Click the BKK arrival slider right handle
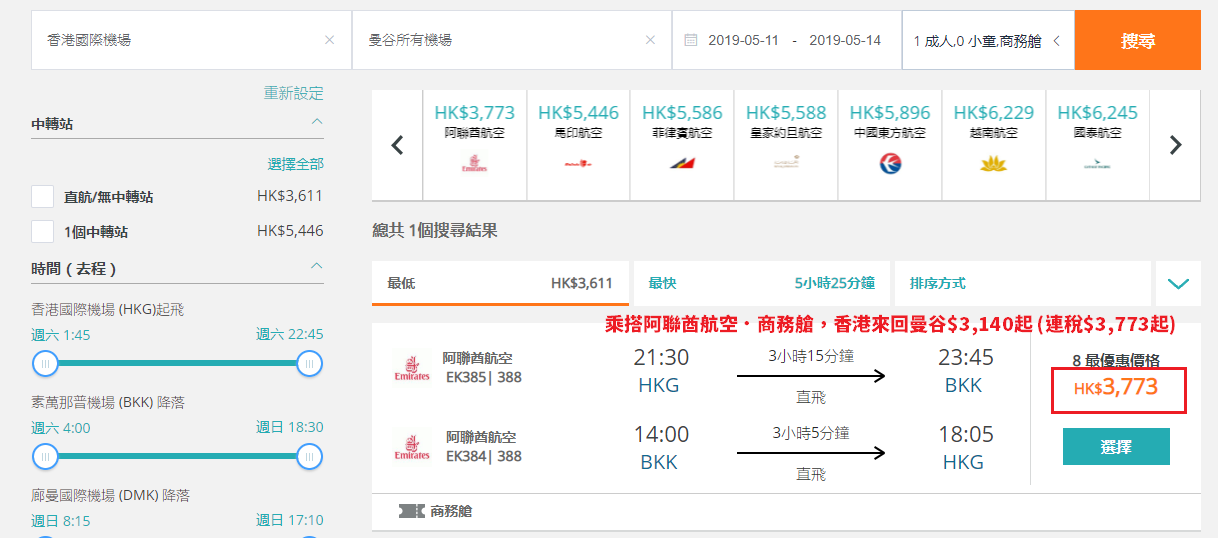The height and width of the screenshot is (538, 1218). (x=310, y=457)
